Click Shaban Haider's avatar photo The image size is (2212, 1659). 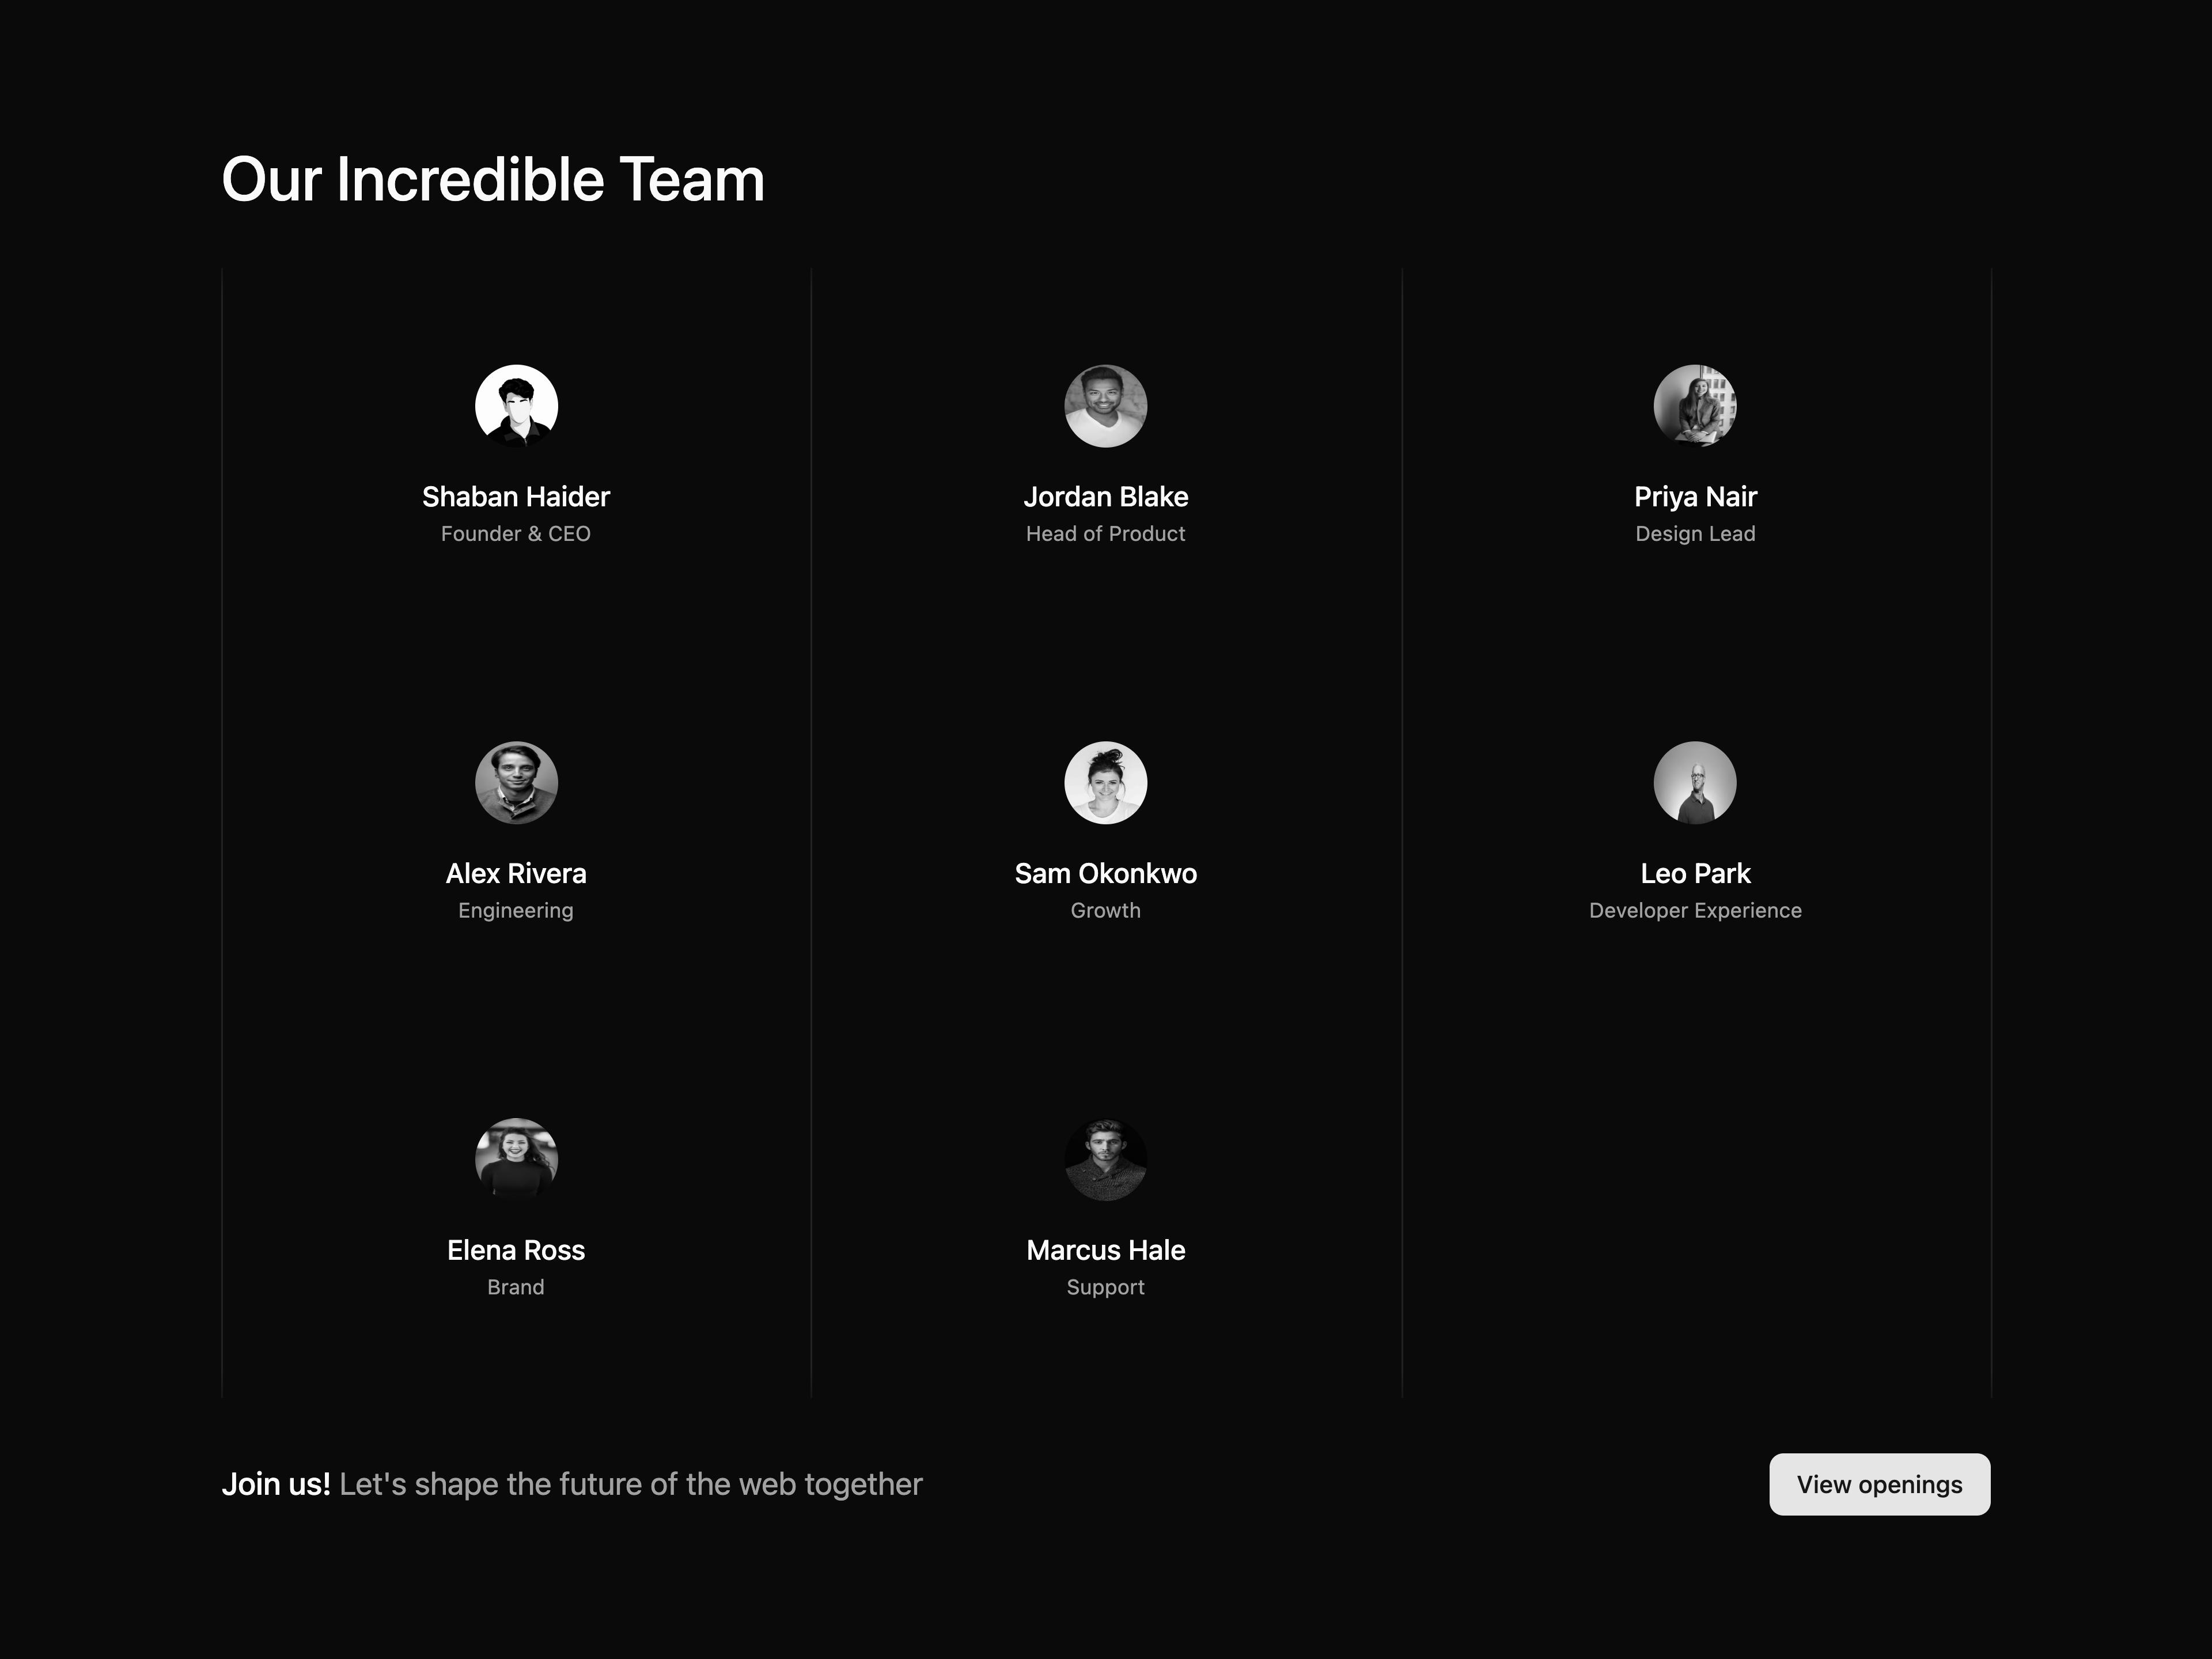tap(516, 406)
